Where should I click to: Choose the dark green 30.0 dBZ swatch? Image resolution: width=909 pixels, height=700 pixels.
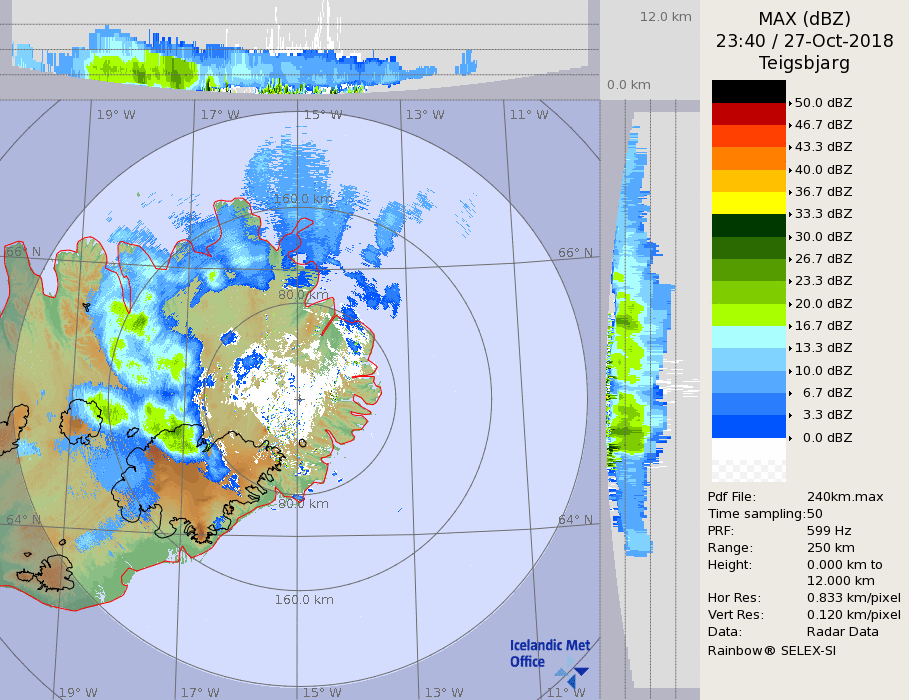click(748, 225)
